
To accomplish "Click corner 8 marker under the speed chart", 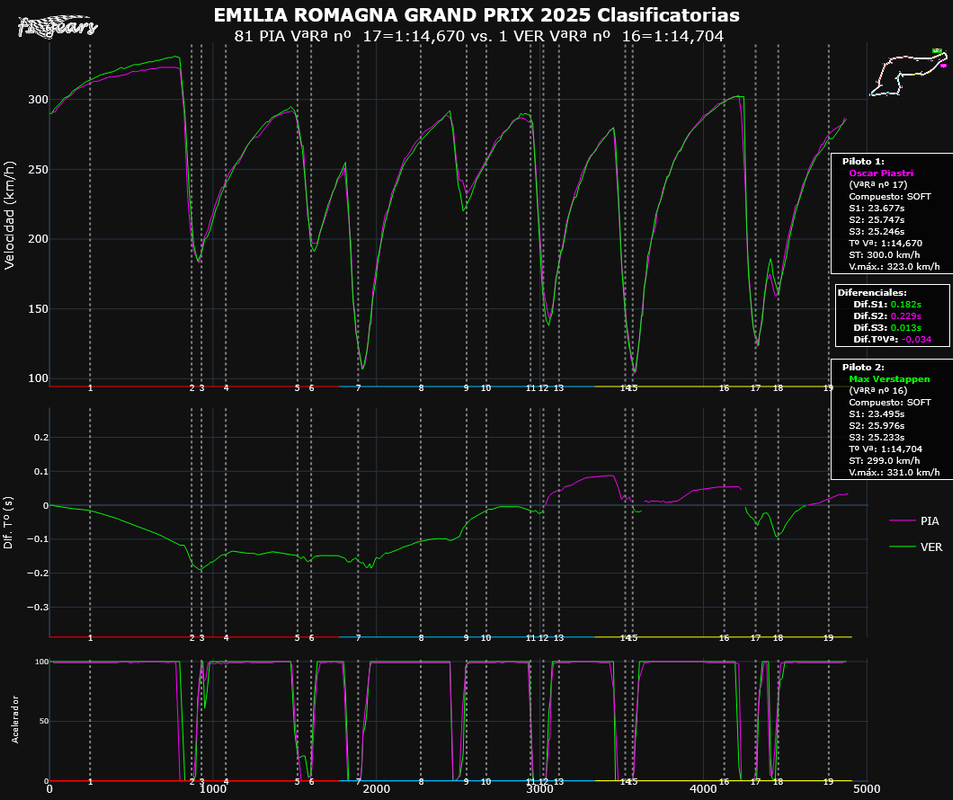I will click(x=421, y=388).
